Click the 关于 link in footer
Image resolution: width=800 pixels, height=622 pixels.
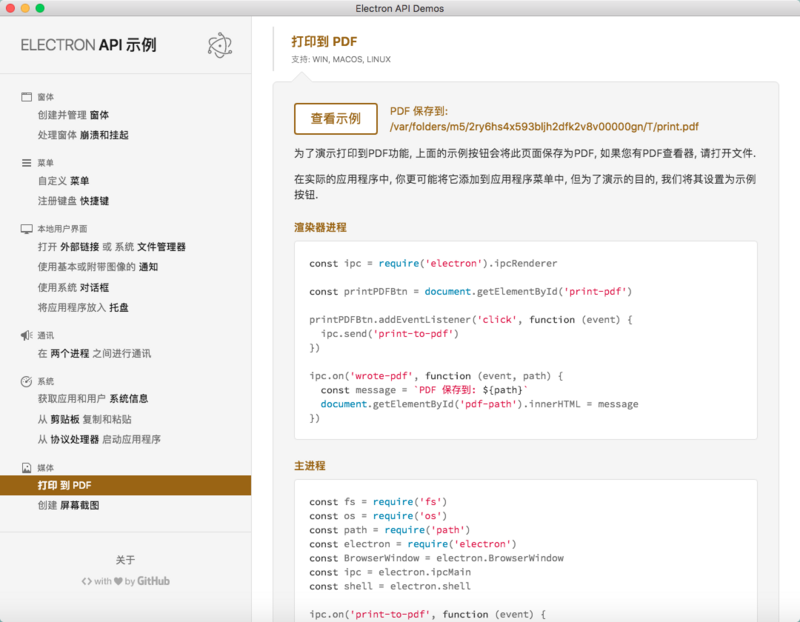tap(126, 560)
